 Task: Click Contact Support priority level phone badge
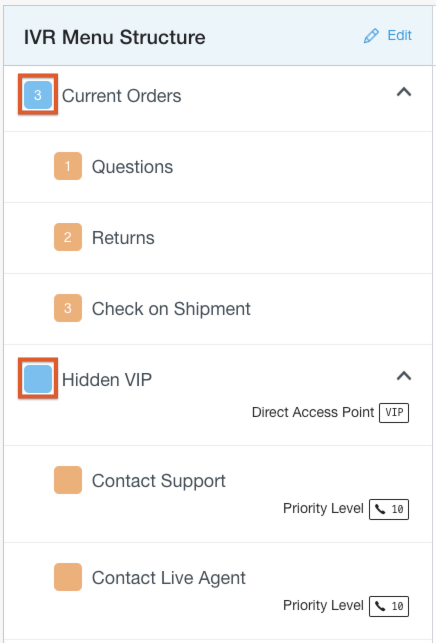coord(389,509)
